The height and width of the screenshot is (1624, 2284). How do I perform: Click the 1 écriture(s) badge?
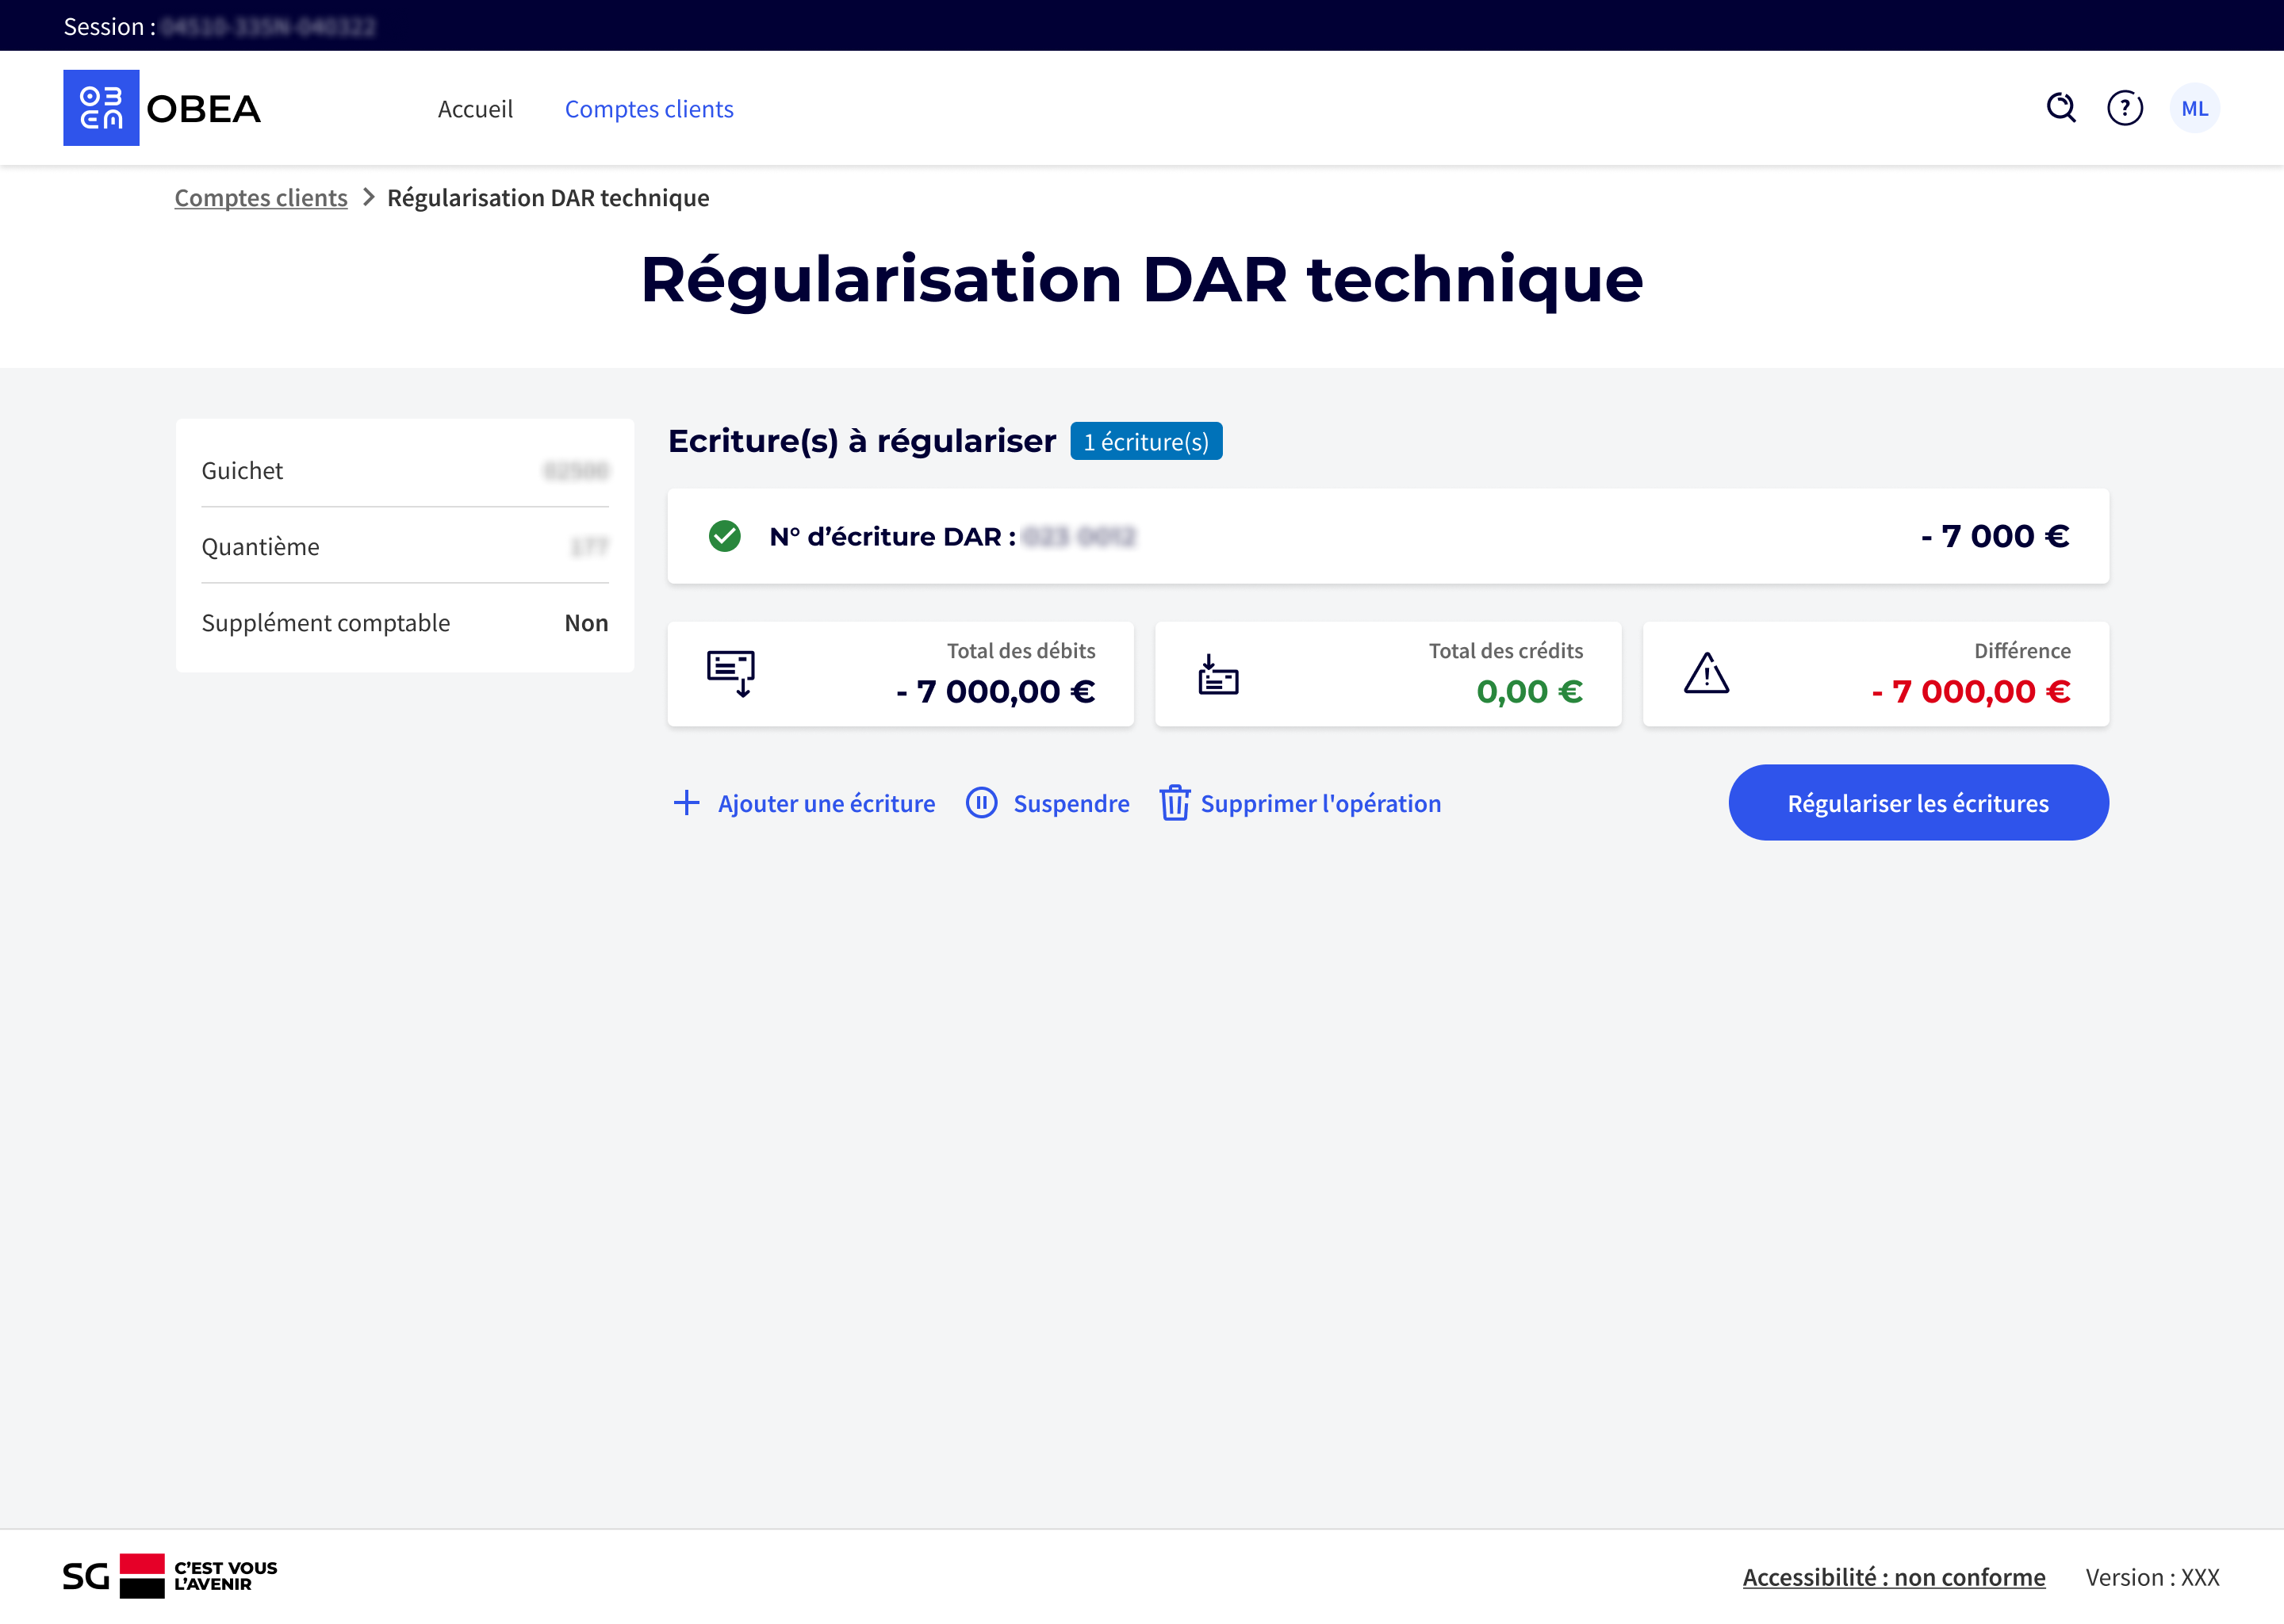tap(1146, 442)
